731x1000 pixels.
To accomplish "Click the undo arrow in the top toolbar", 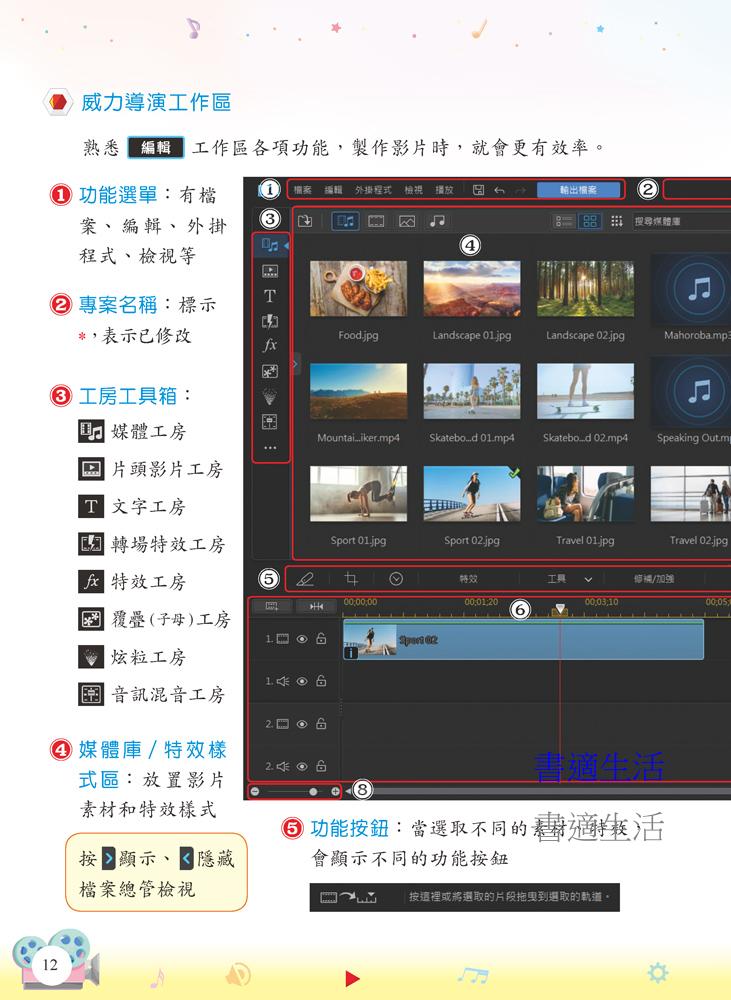I will click(x=499, y=190).
